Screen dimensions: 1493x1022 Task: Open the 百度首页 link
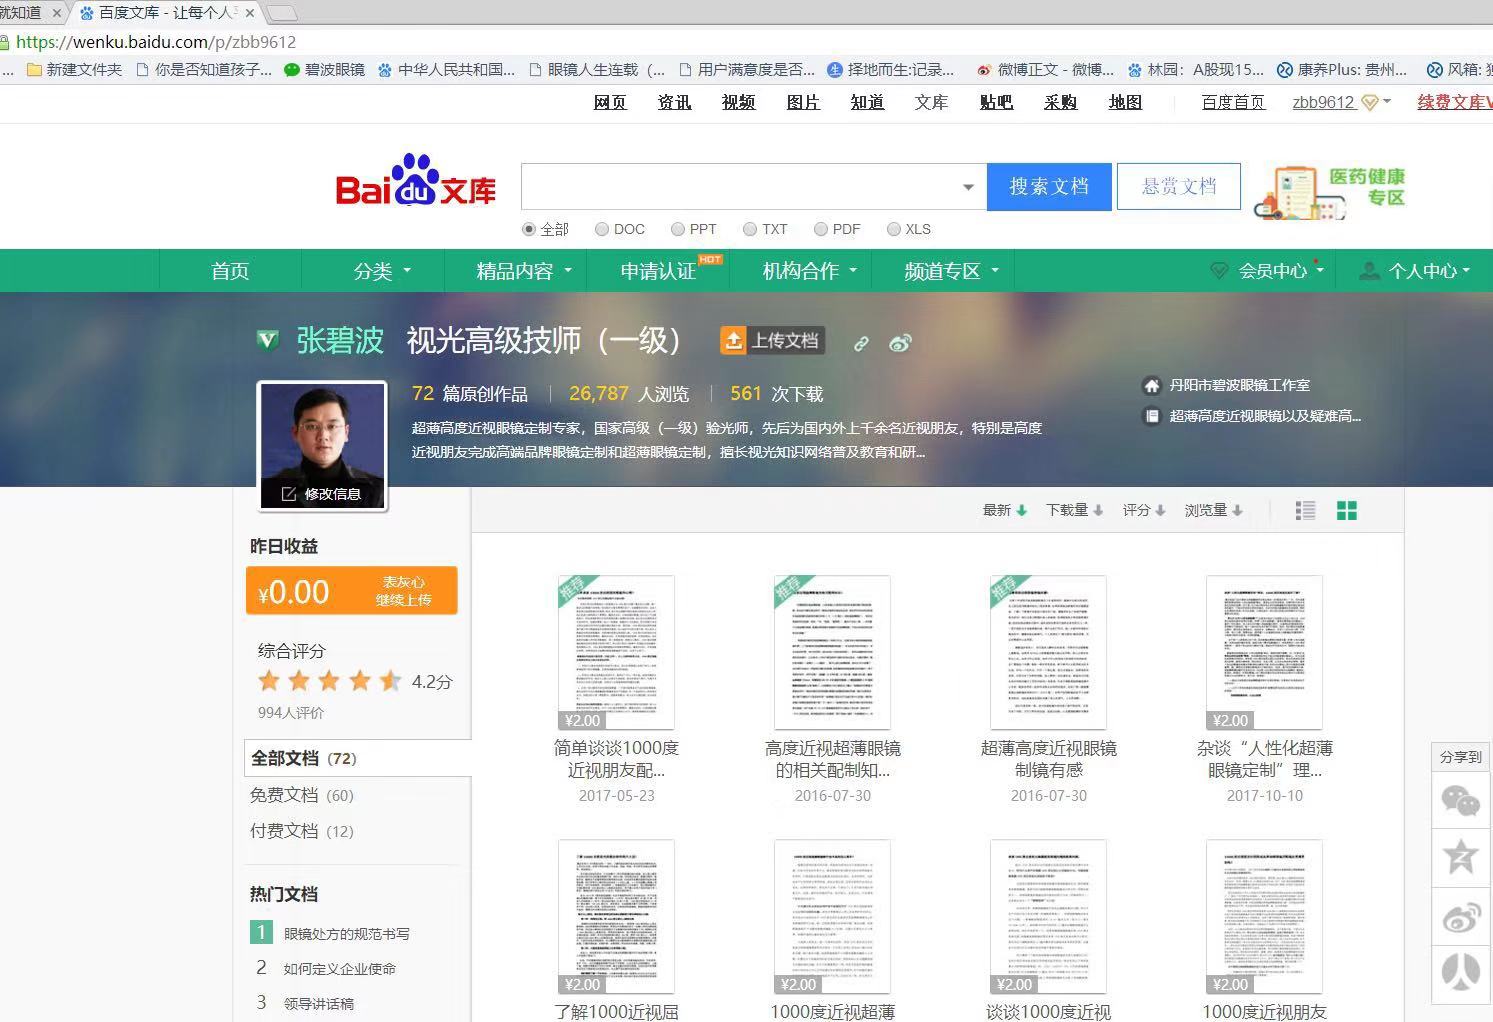pos(1233,102)
